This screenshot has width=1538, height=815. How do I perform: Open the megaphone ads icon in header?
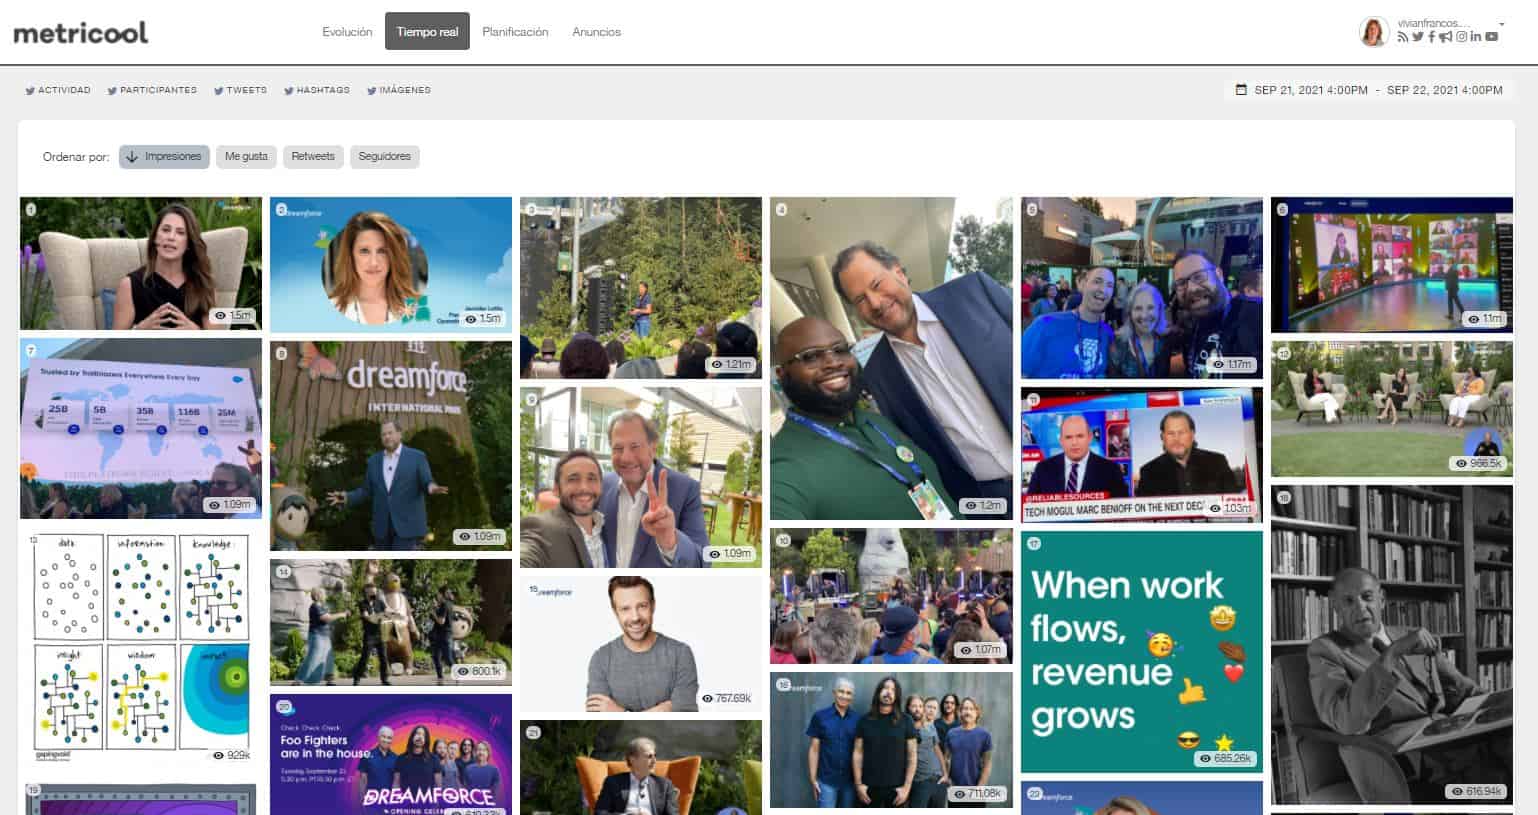click(x=1445, y=37)
